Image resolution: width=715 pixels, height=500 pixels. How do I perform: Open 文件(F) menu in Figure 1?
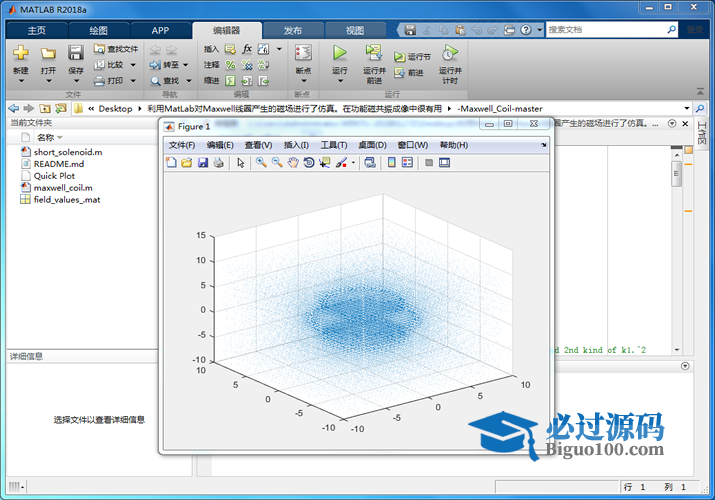click(182, 145)
